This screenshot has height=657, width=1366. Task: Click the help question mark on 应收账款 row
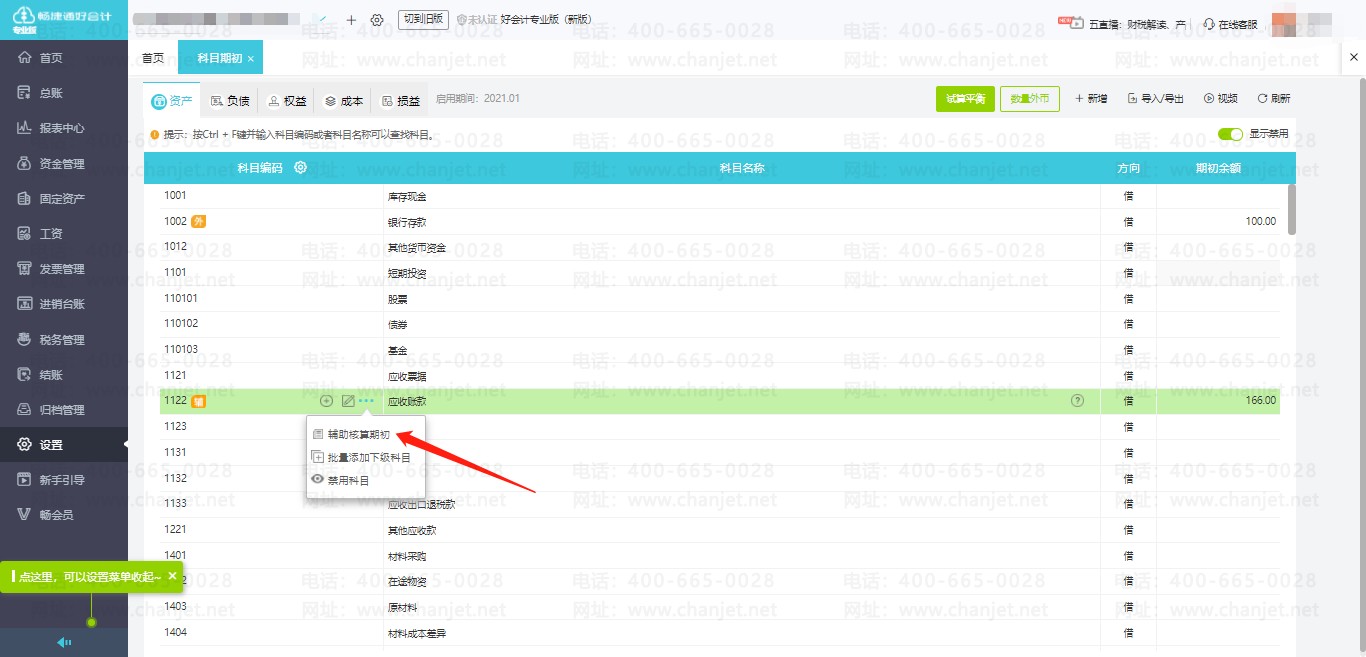(x=1077, y=401)
